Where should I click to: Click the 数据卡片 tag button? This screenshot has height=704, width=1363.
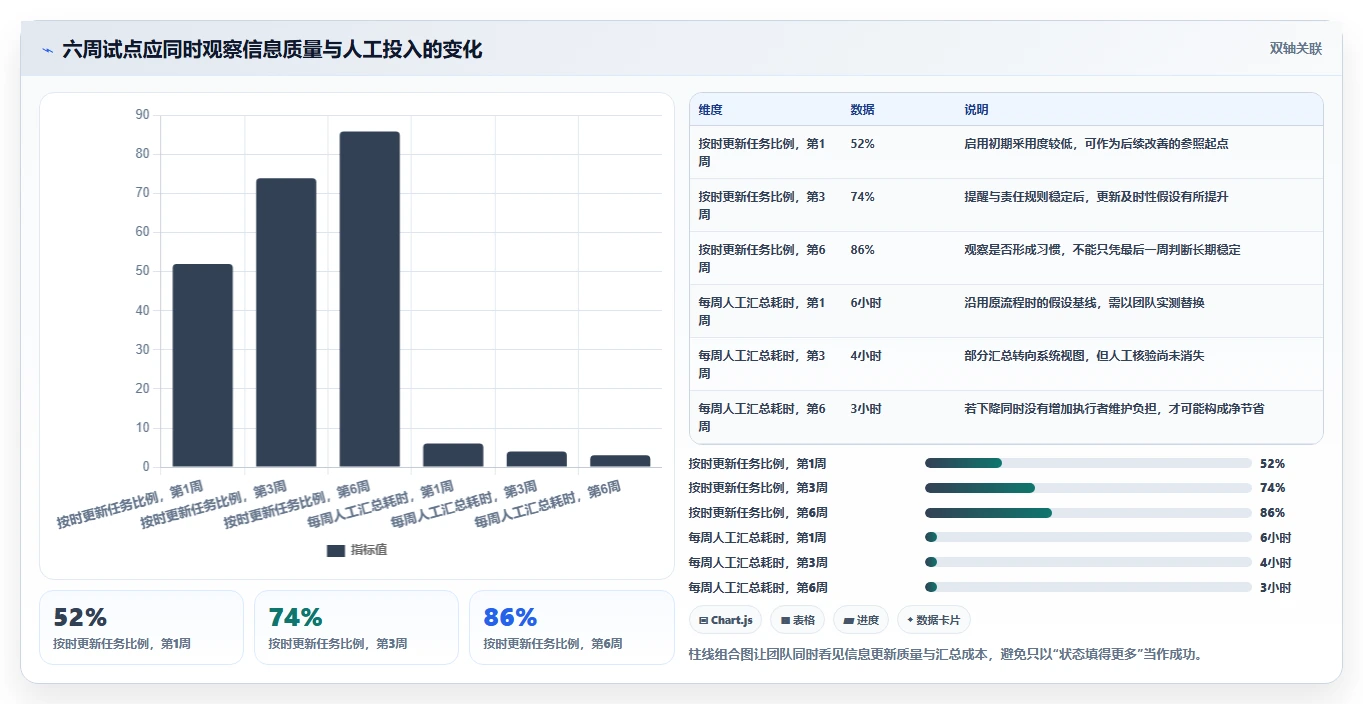click(933, 620)
